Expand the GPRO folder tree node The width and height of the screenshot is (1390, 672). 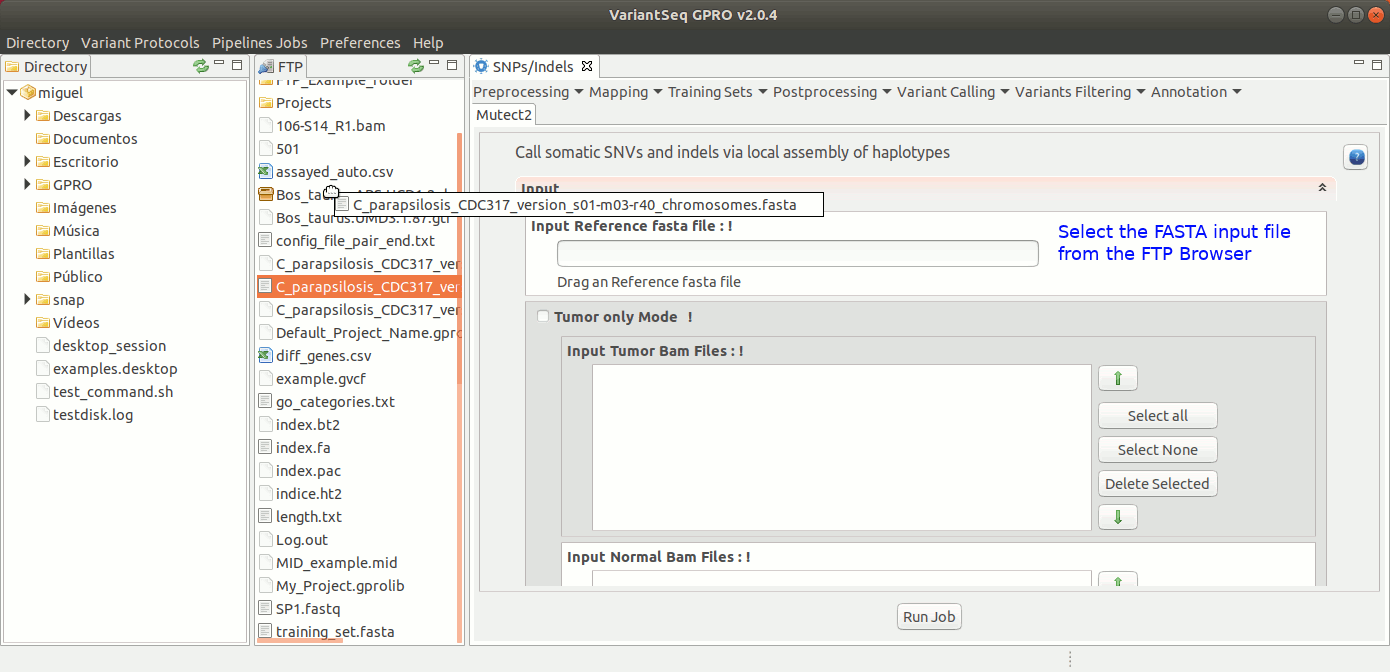pyautogui.click(x=28, y=185)
